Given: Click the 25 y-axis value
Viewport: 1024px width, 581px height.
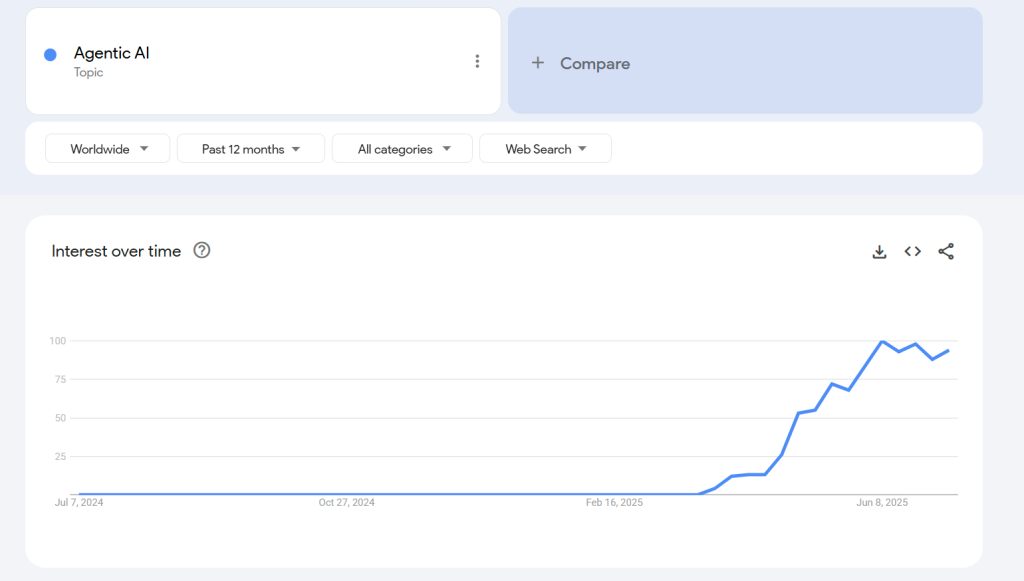Looking at the screenshot, I should point(61,456).
